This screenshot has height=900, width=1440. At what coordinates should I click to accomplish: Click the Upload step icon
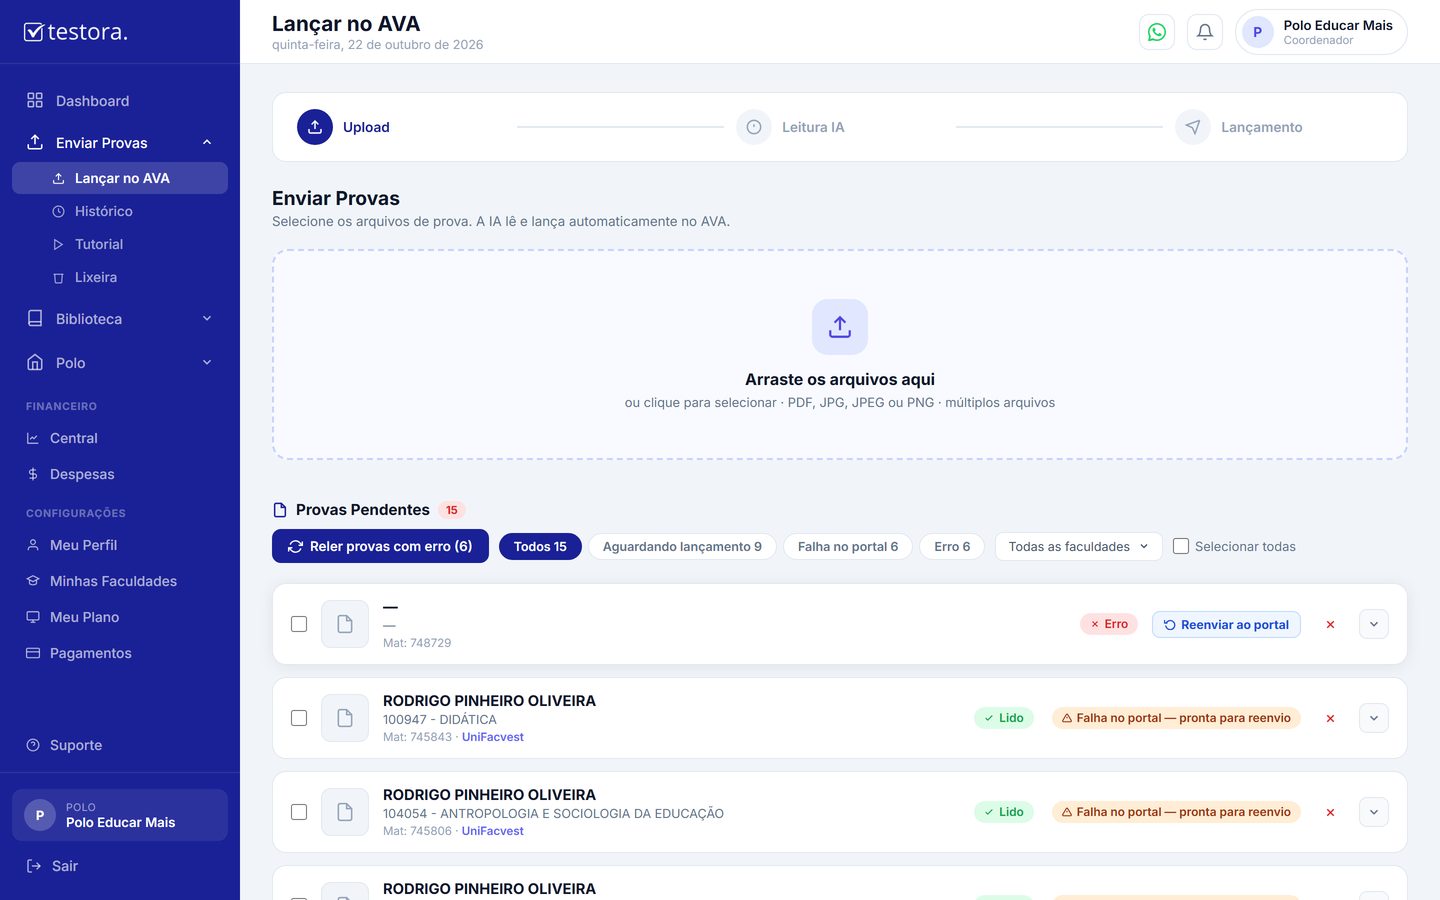315,127
